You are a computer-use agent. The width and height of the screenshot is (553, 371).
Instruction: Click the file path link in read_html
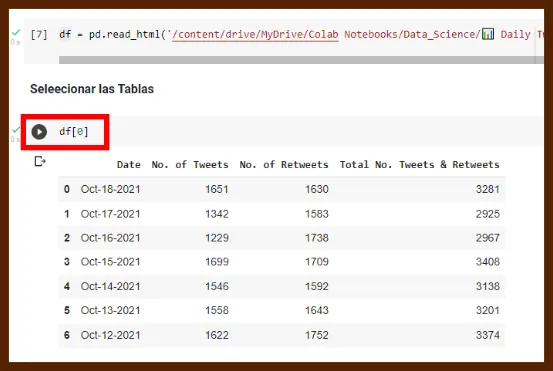(x=255, y=35)
